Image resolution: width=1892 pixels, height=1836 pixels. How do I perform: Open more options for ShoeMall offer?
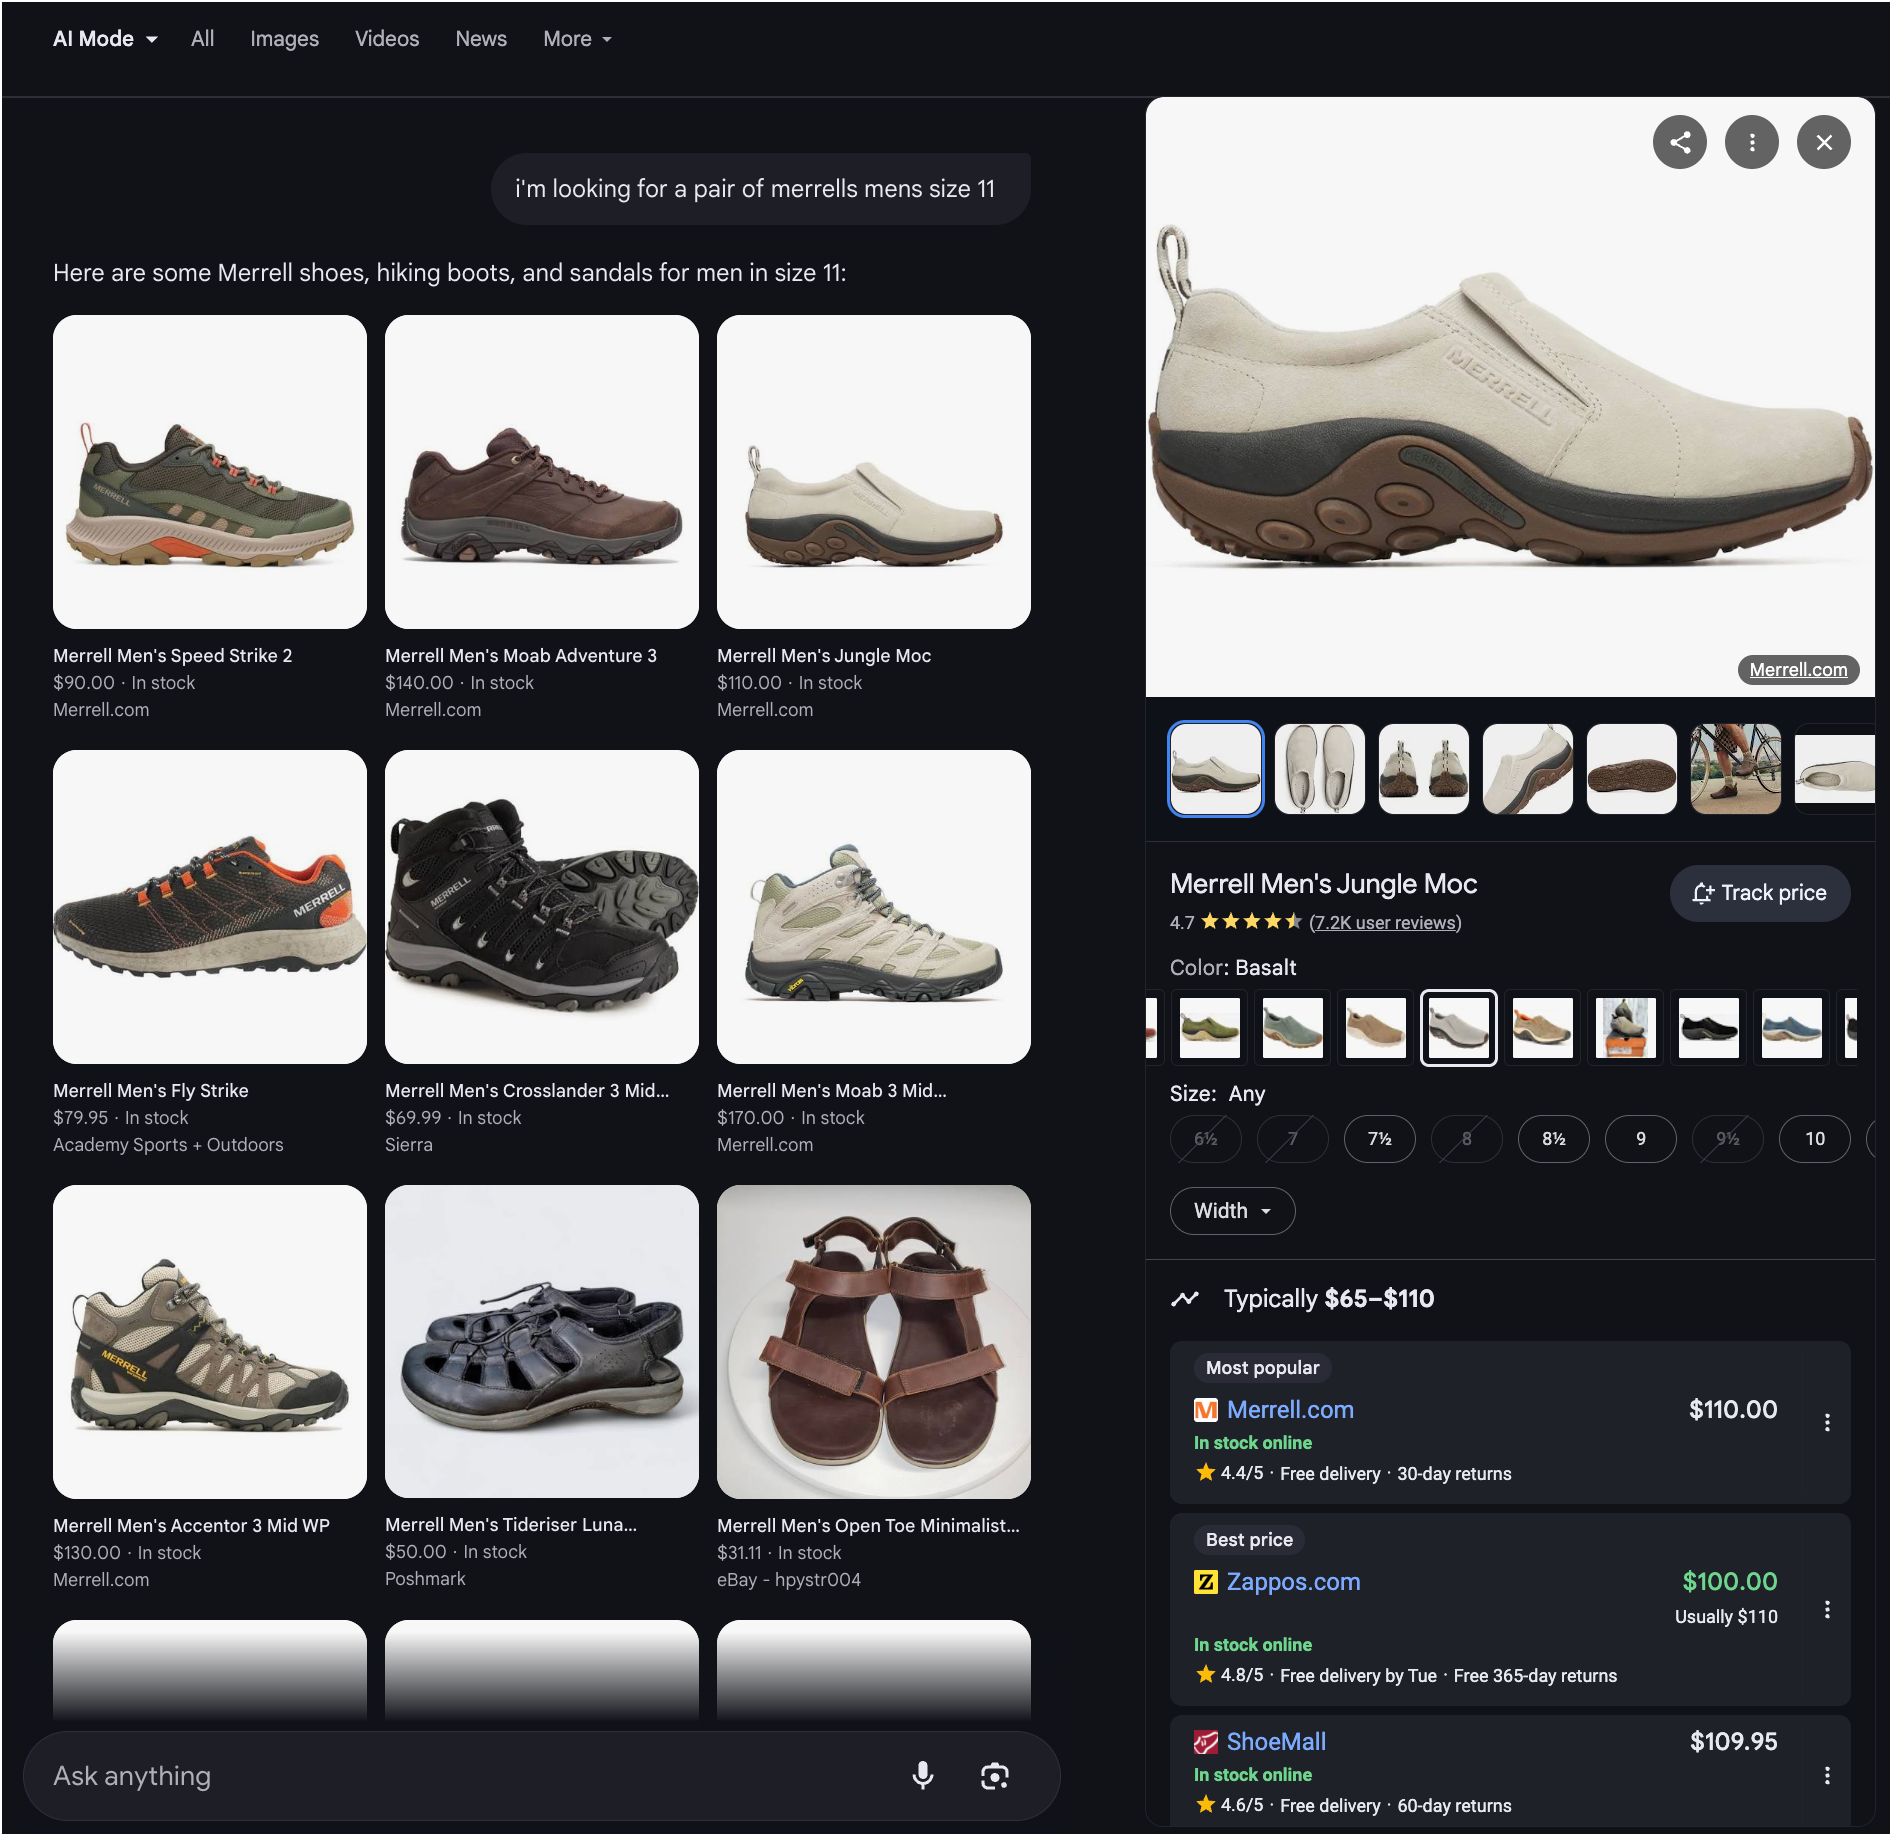(x=1826, y=1775)
